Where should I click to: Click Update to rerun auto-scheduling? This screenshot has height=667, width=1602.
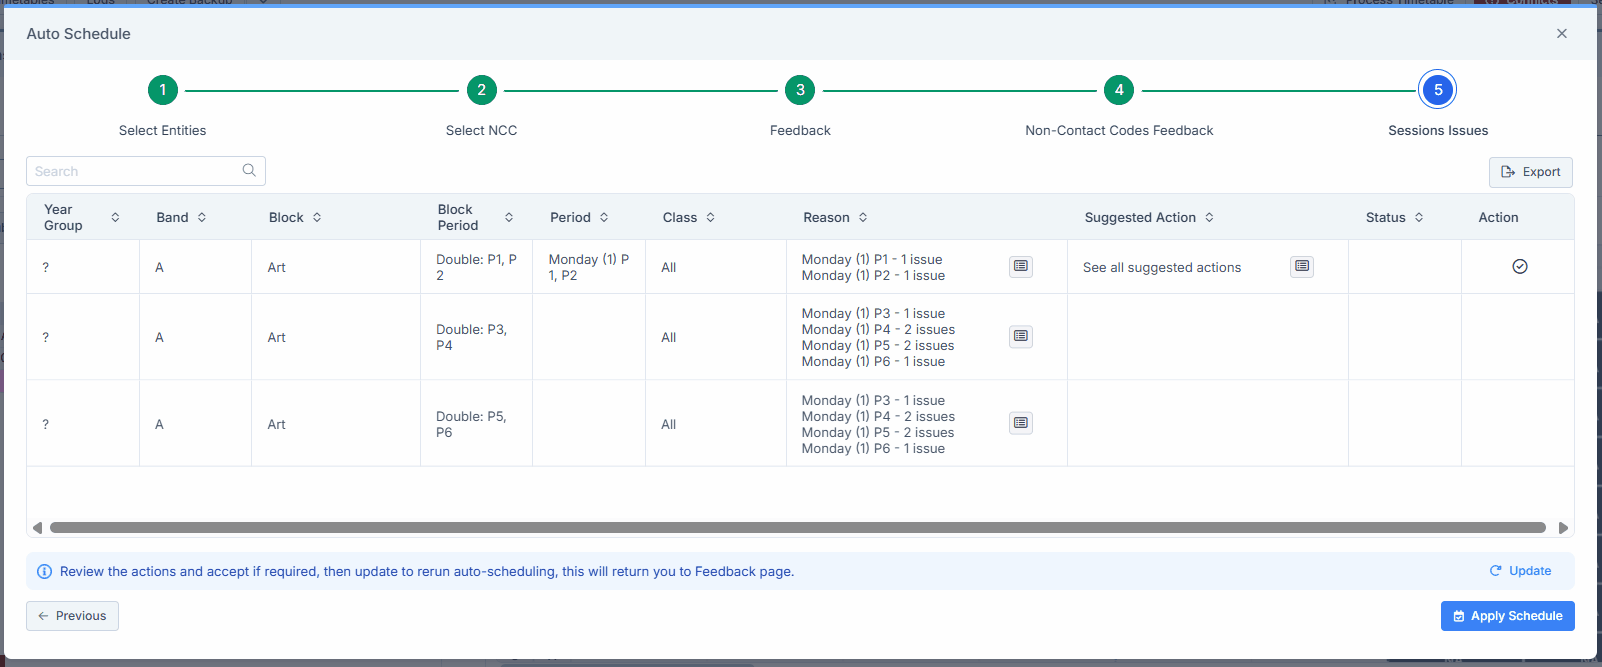coord(1520,571)
